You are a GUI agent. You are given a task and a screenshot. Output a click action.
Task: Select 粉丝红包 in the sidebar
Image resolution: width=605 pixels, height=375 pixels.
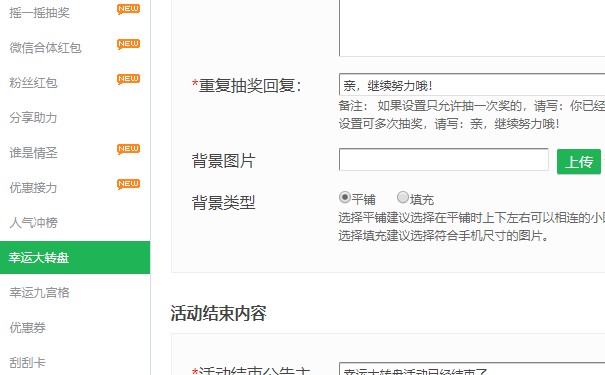[x=33, y=83]
